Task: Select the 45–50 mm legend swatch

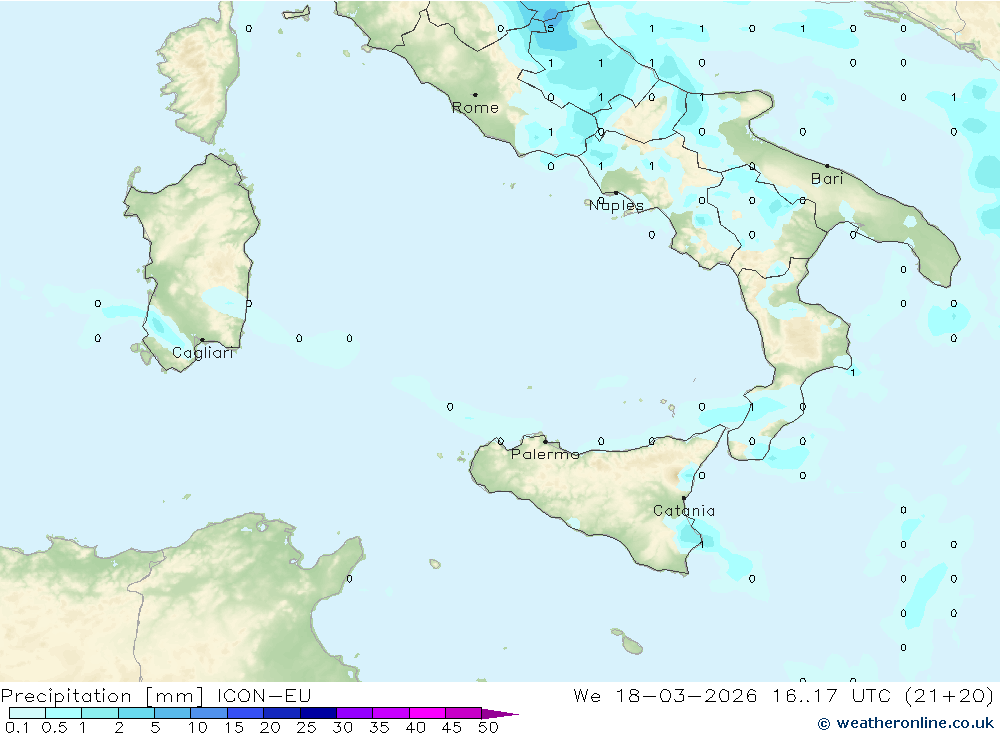Action: (463, 713)
